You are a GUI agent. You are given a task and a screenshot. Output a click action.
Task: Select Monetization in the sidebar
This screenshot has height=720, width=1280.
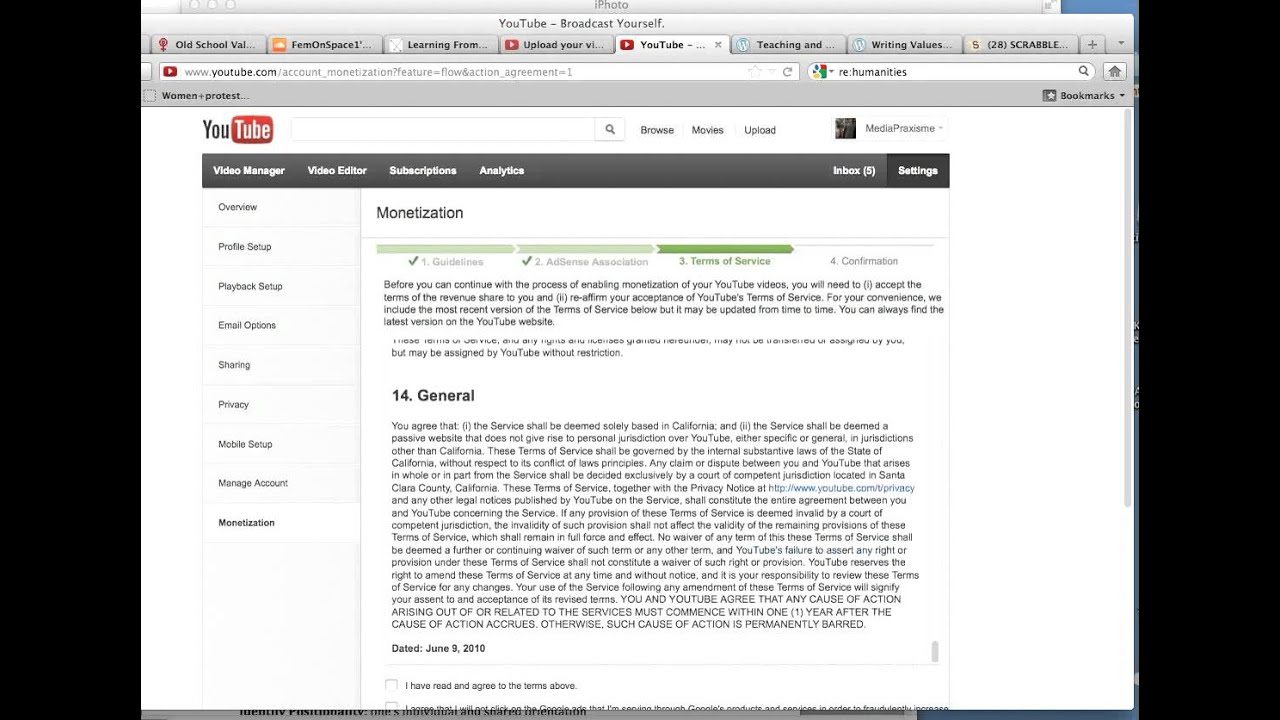[246, 523]
